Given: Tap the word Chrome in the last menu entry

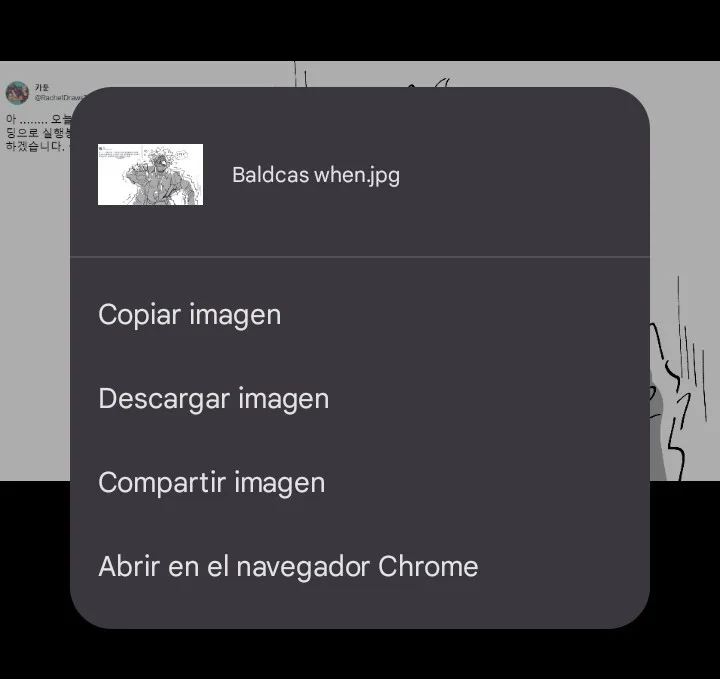Looking at the screenshot, I should 428,566.
